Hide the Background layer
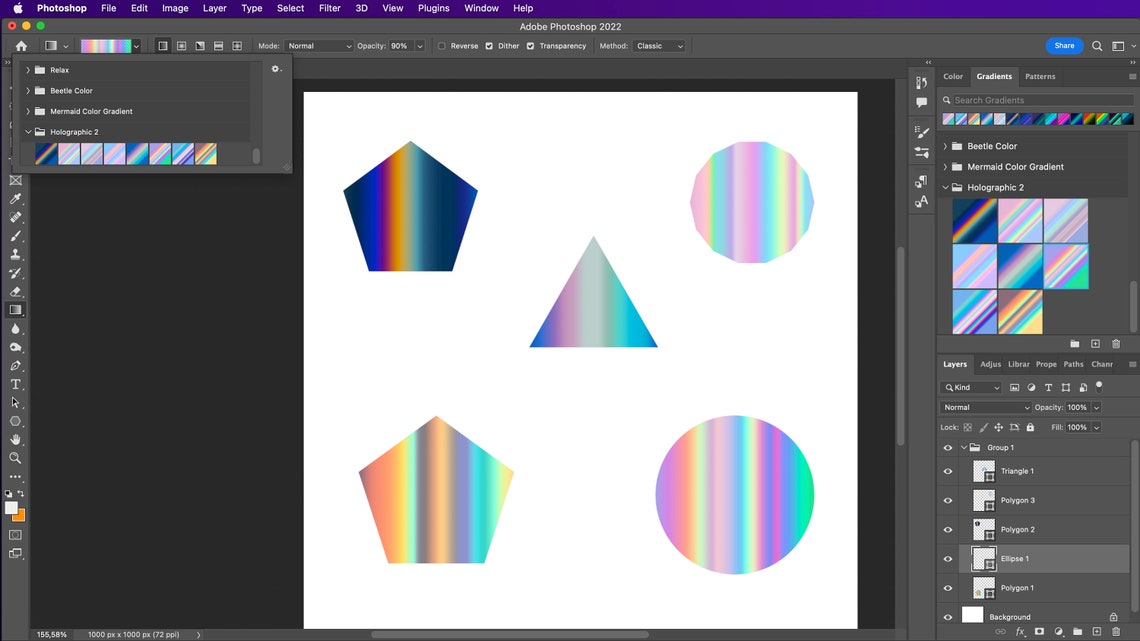The width and height of the screenshot is (1140, 641). [947, 616]
